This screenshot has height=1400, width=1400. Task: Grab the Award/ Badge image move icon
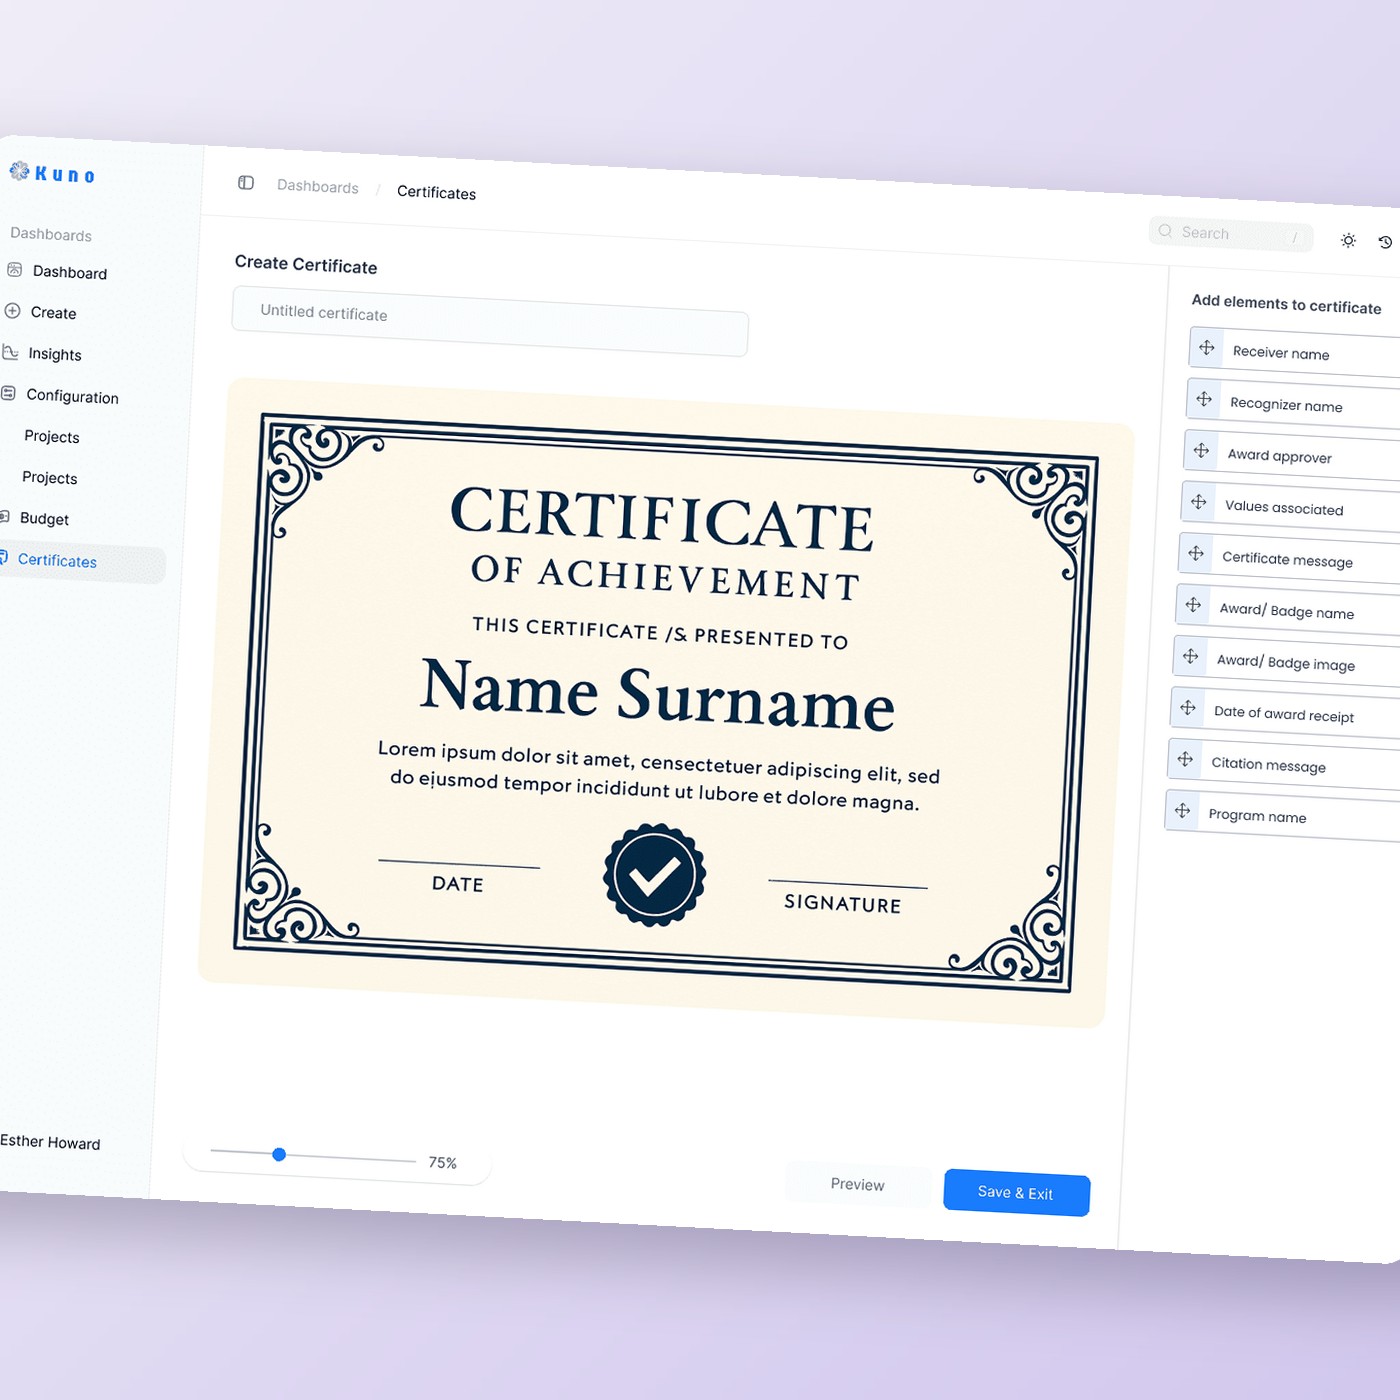[x=1190, y=656]
